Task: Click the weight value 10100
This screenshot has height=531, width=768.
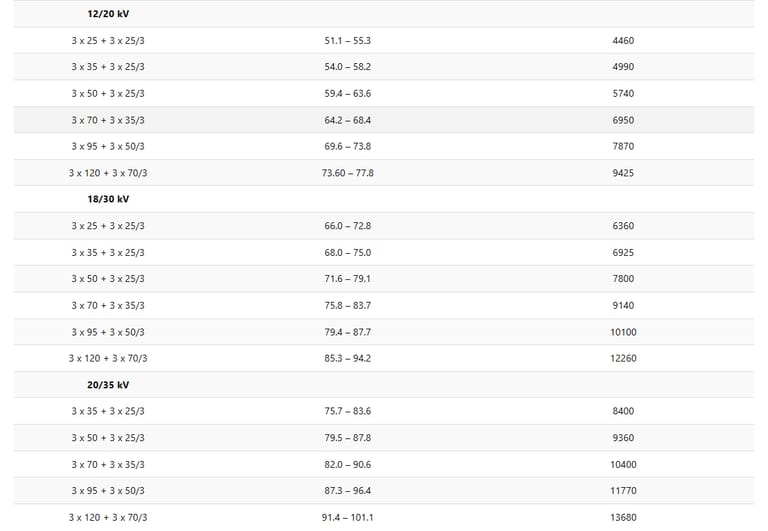Action: (623, 332)
